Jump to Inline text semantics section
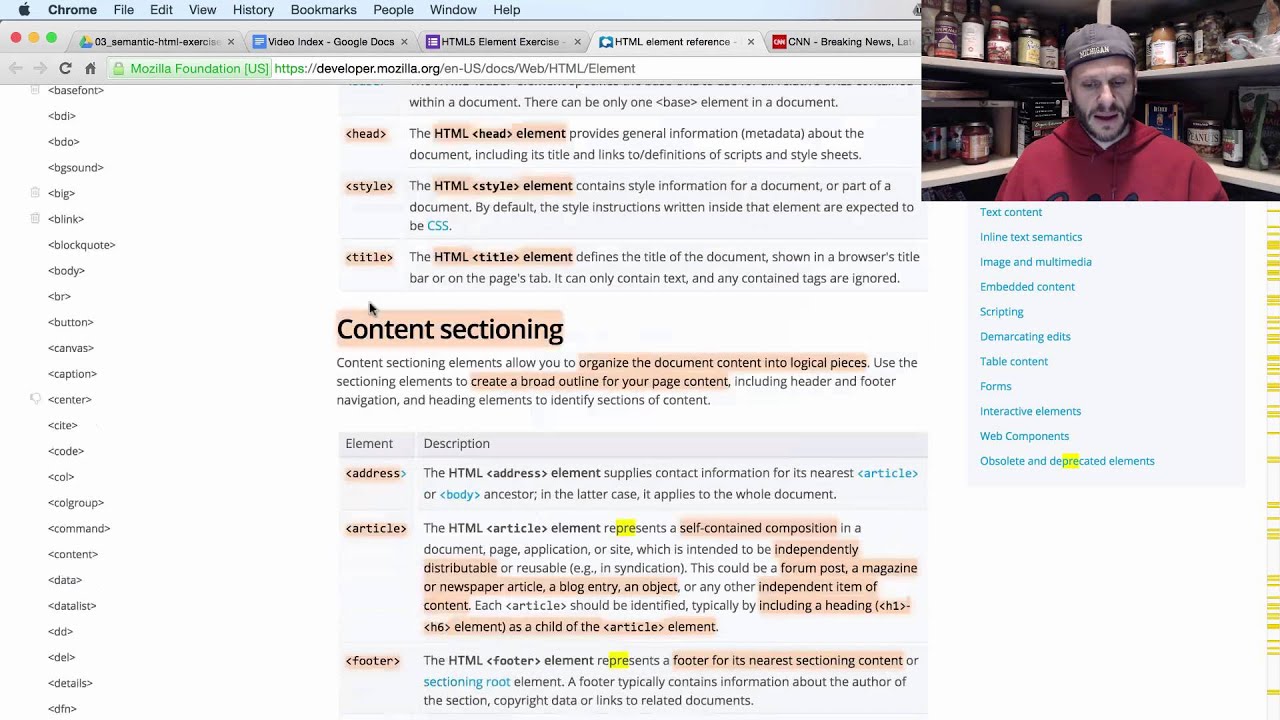The image size is (1280, 720). click(1031, 237)
